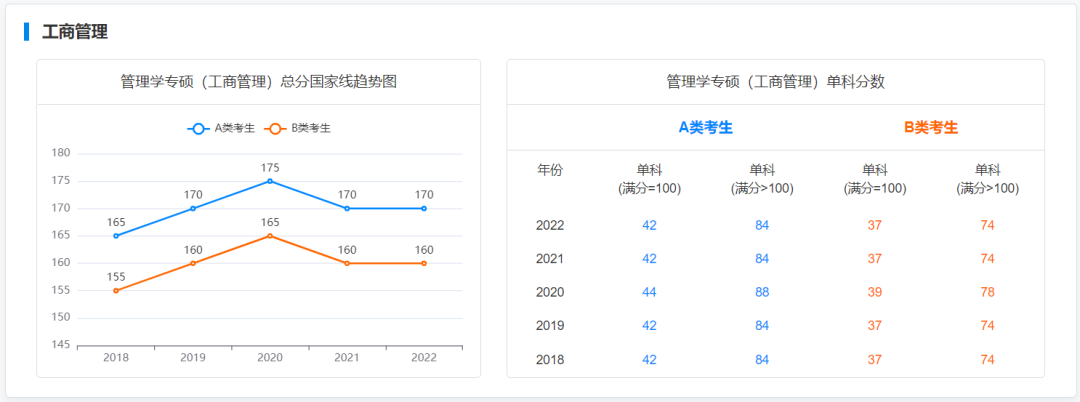Click the y-axis label 175

[61, 180]
